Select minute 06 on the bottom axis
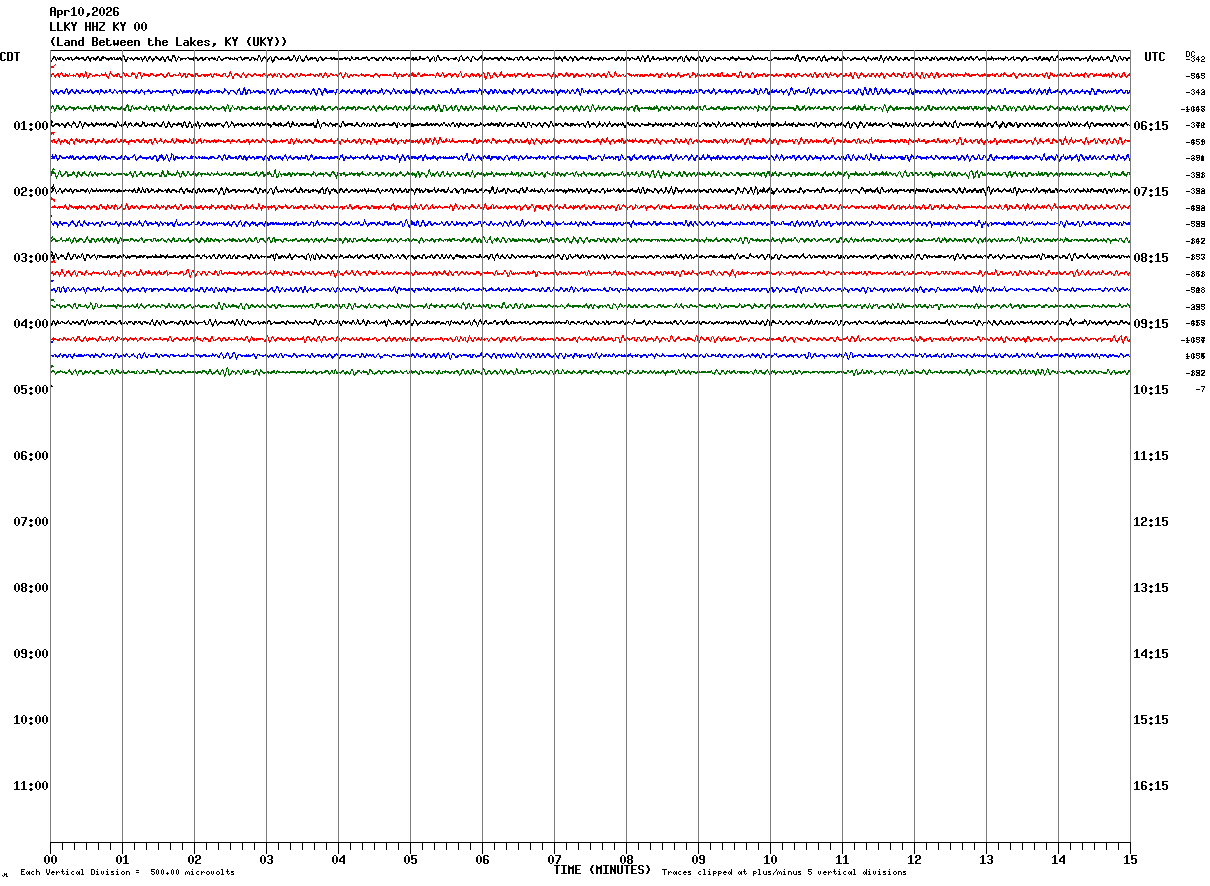This screenshot has width=1210, height=886. pos(482,860)
